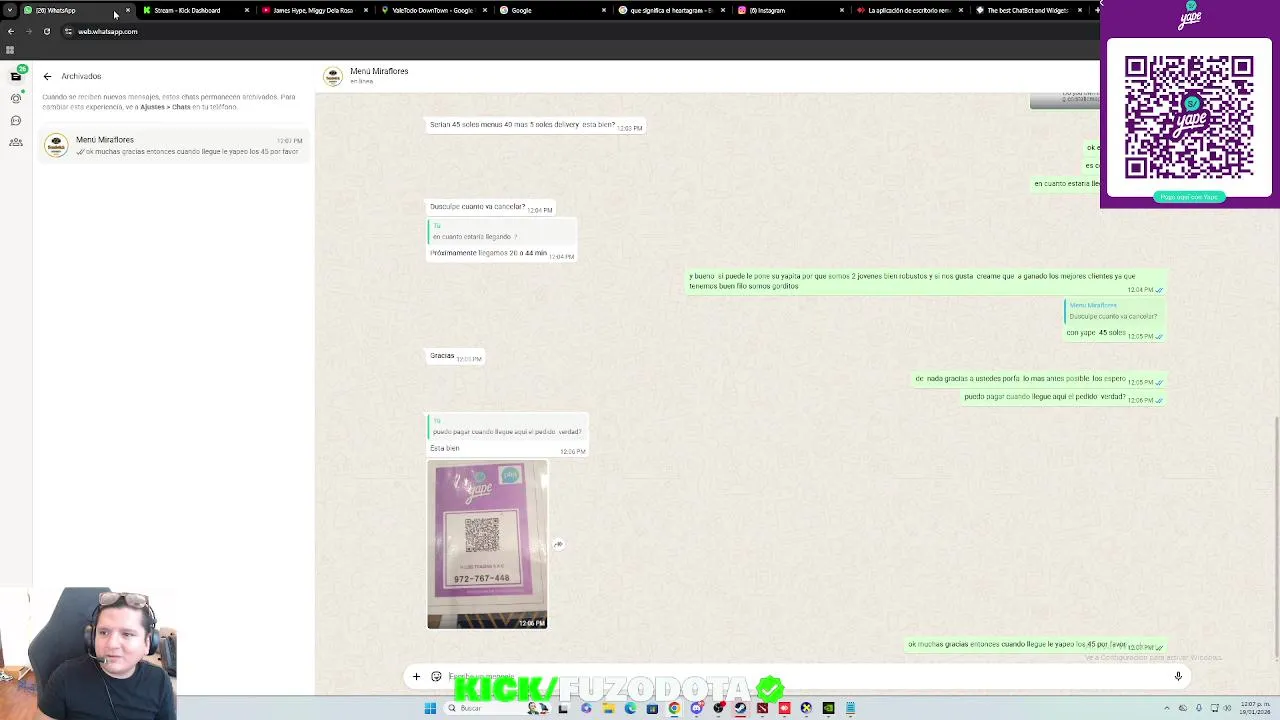Open site info icon in address bar
The height and width of the screenshot is (720, 1280).
(x=68, y=32)
